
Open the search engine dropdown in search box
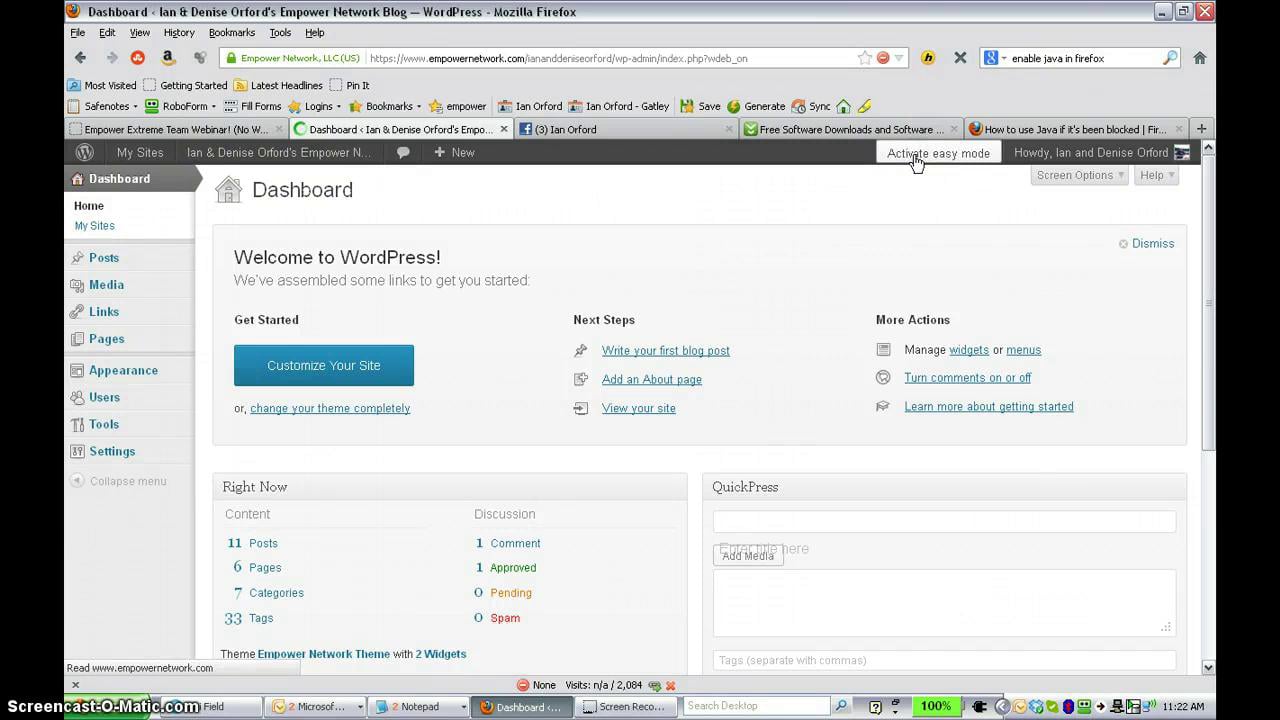pyautogui.click(x=995, y=58)
